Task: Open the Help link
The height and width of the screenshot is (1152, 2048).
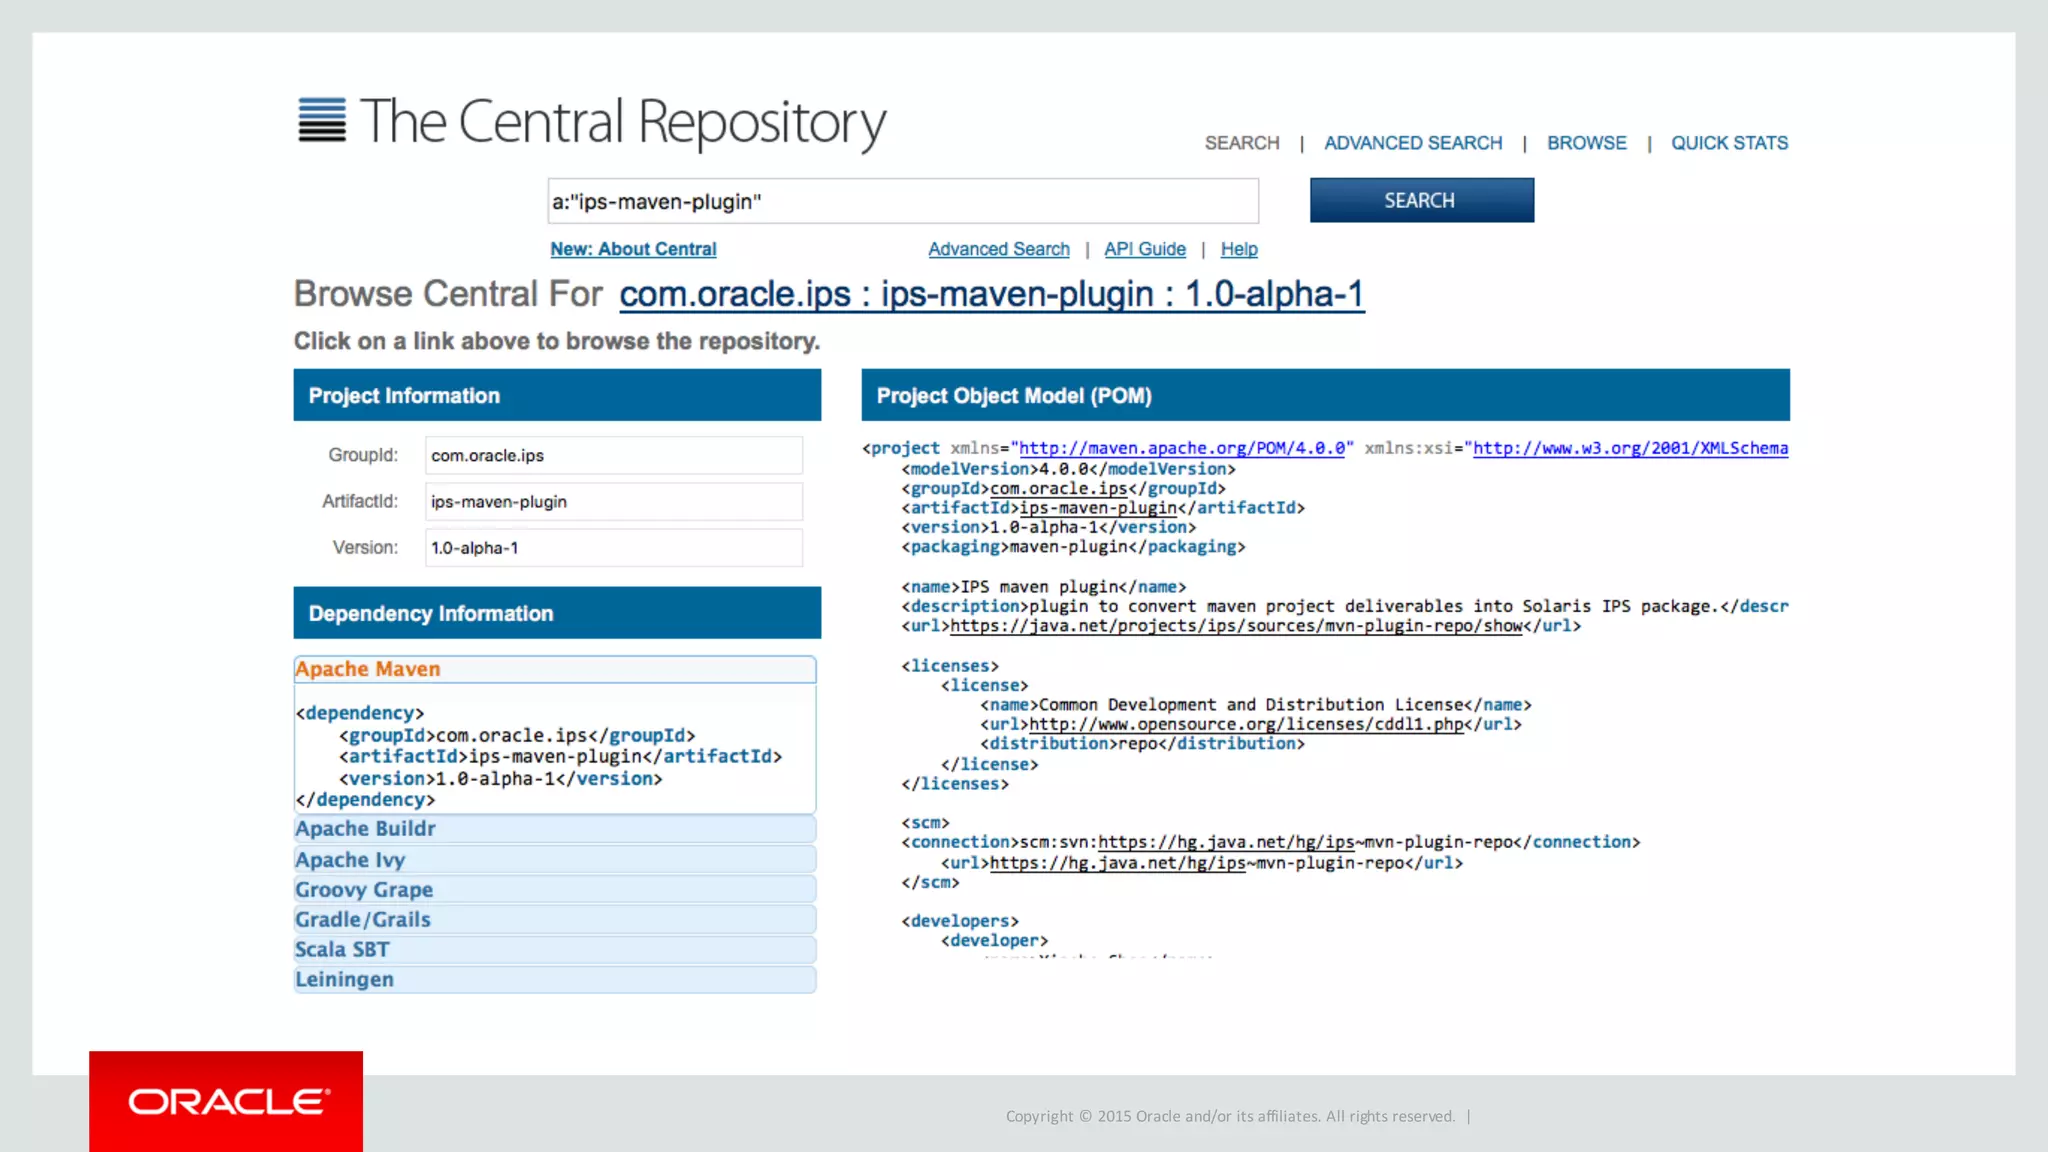Action: pos(1238,249)
